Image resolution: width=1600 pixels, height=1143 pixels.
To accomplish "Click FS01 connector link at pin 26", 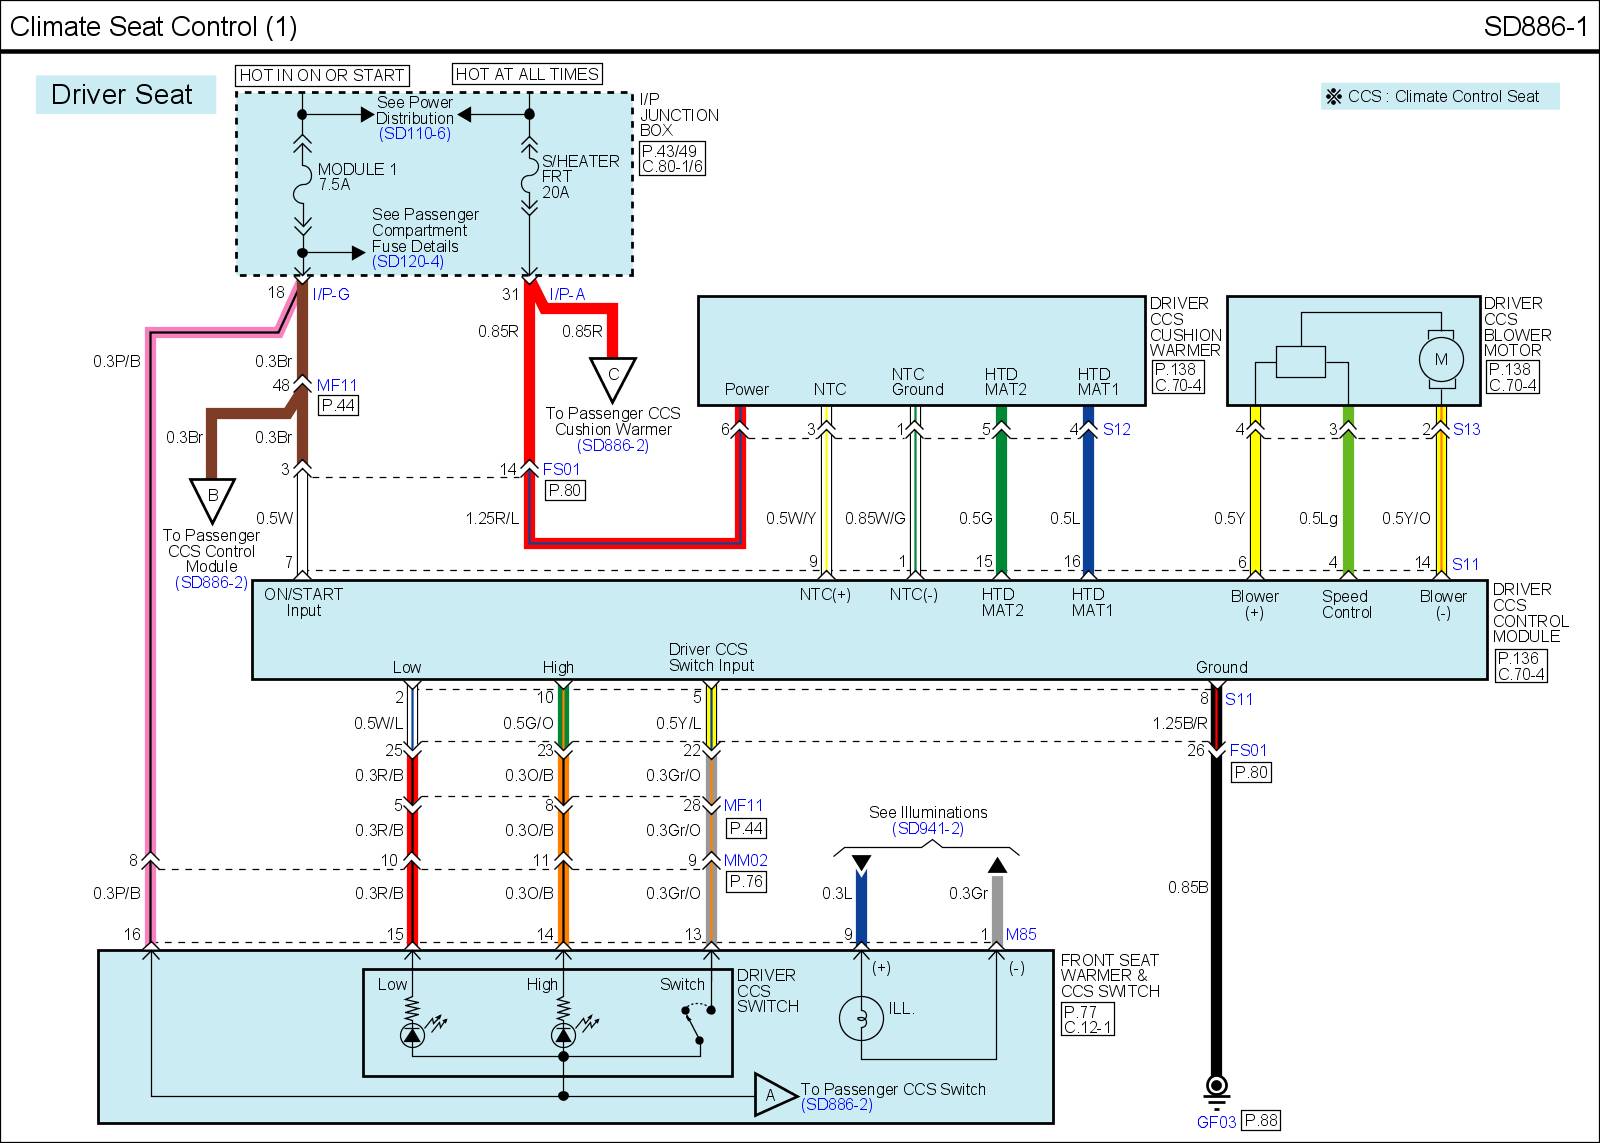I will point(1248,750).
